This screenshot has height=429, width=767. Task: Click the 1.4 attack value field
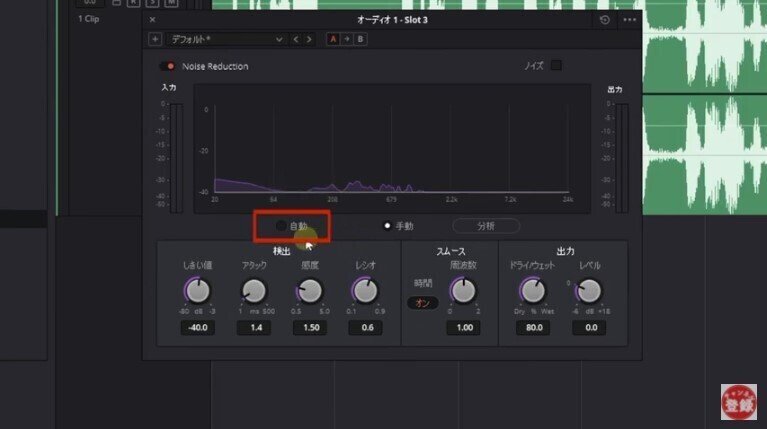pyautogui.click(x=254, y=327)
